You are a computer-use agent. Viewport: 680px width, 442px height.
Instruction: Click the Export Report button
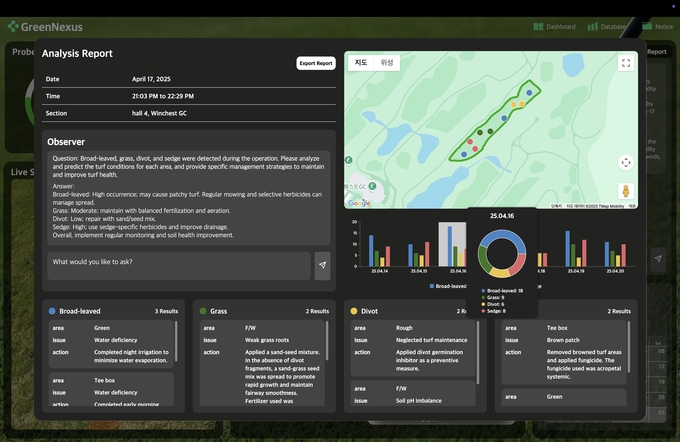[x=316, y=63]
